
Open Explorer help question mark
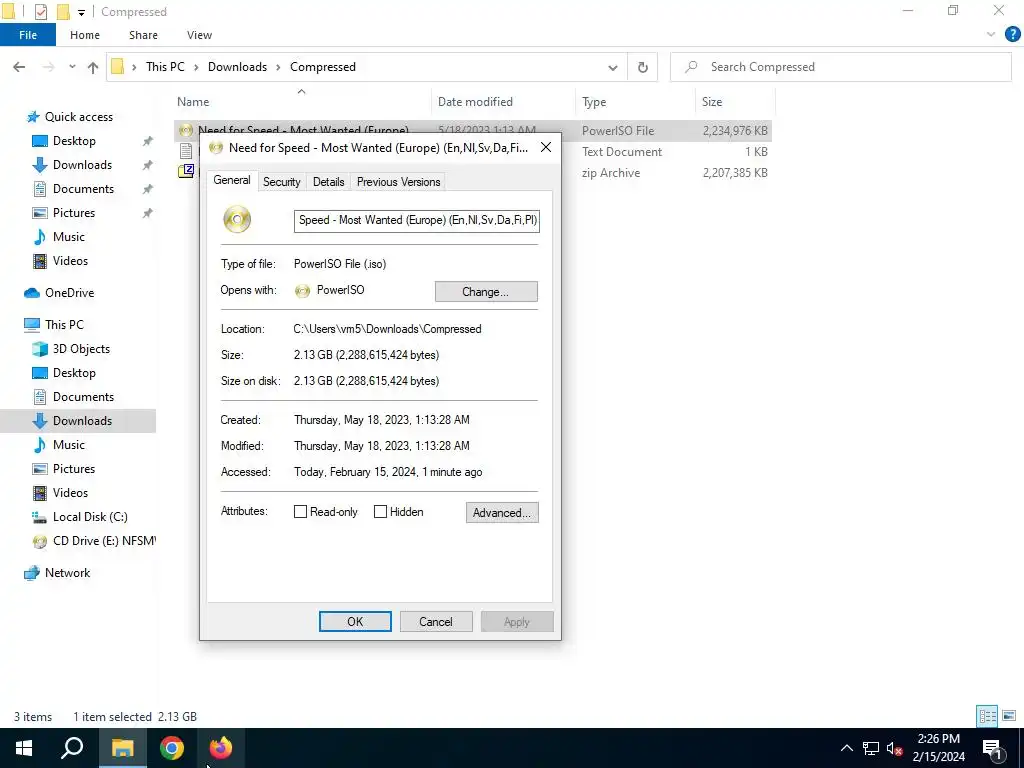(x=1012, y=35)
